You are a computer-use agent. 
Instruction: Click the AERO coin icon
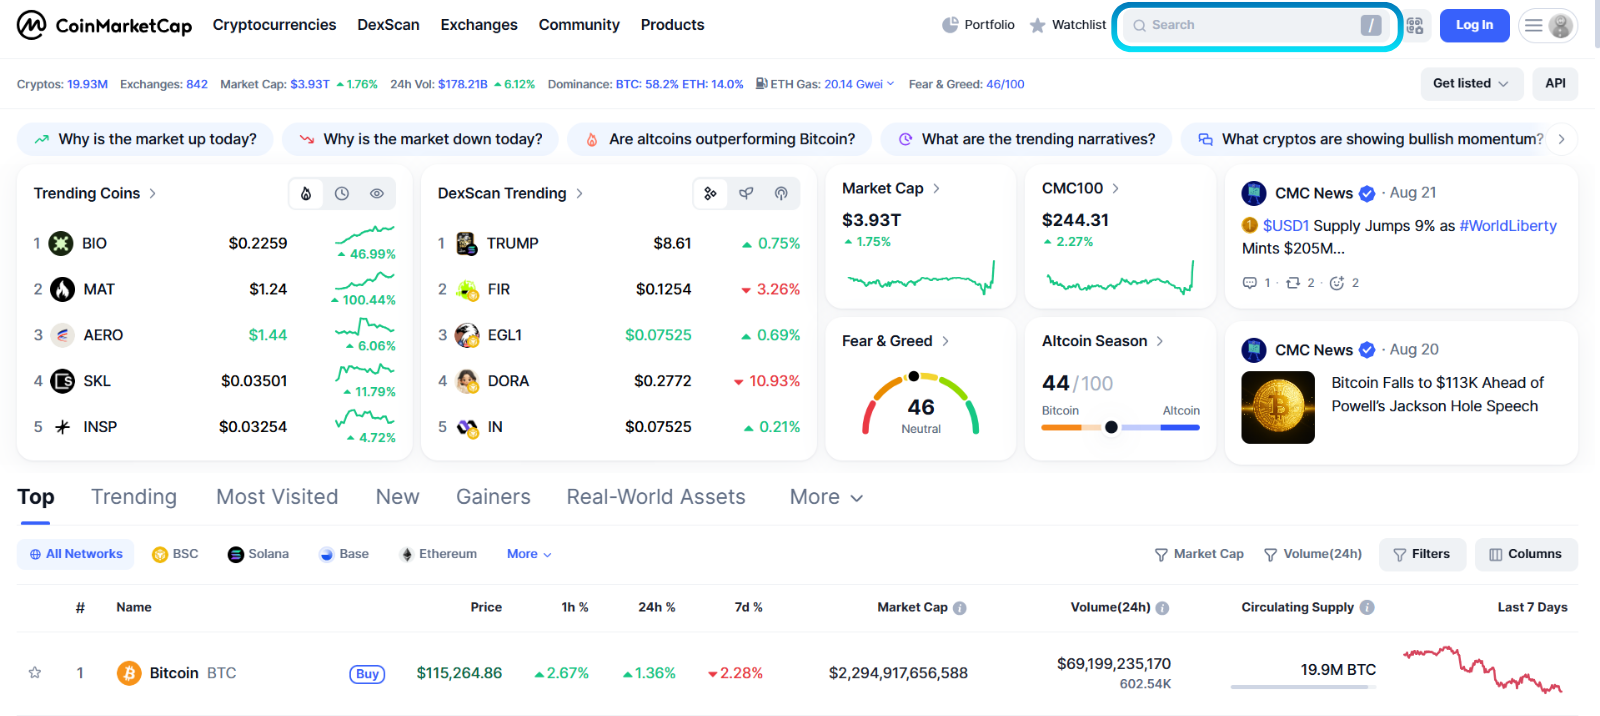(x=62, y=335)
